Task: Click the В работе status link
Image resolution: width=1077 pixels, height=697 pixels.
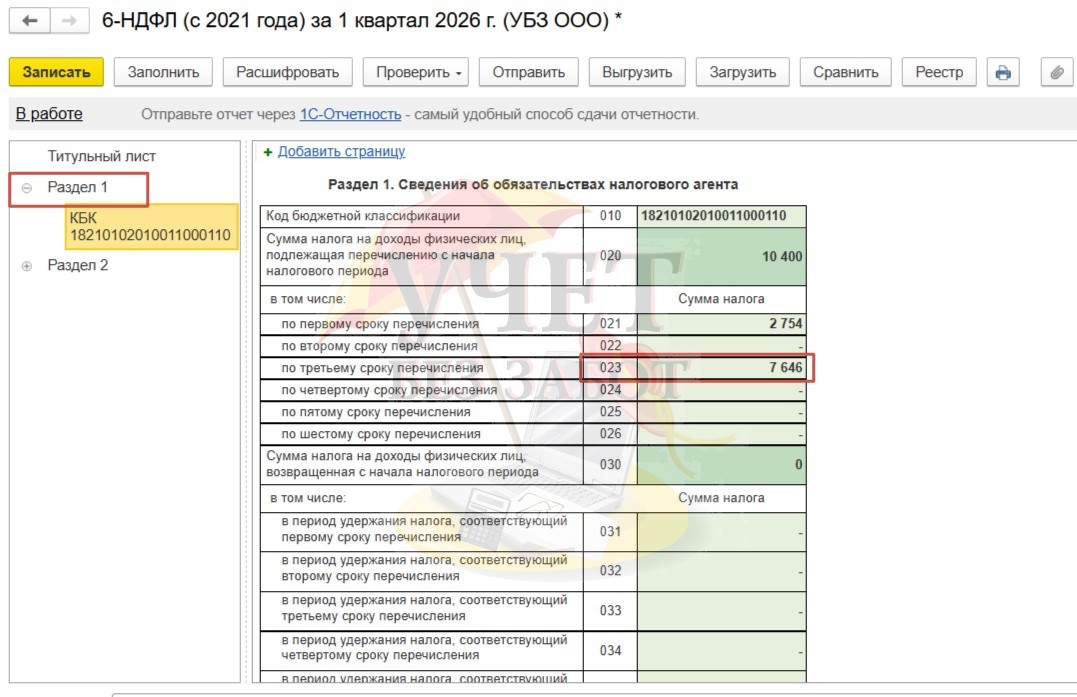Action: coord(49,114)
